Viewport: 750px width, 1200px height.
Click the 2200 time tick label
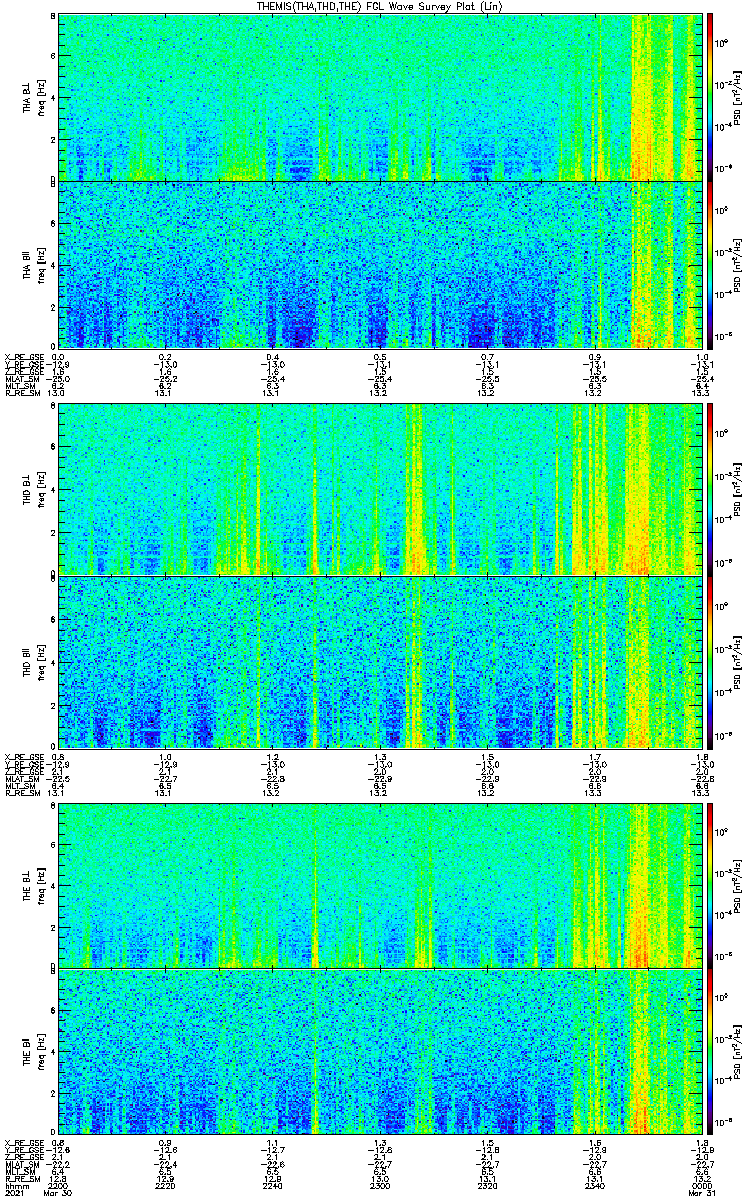point(58,1185)
